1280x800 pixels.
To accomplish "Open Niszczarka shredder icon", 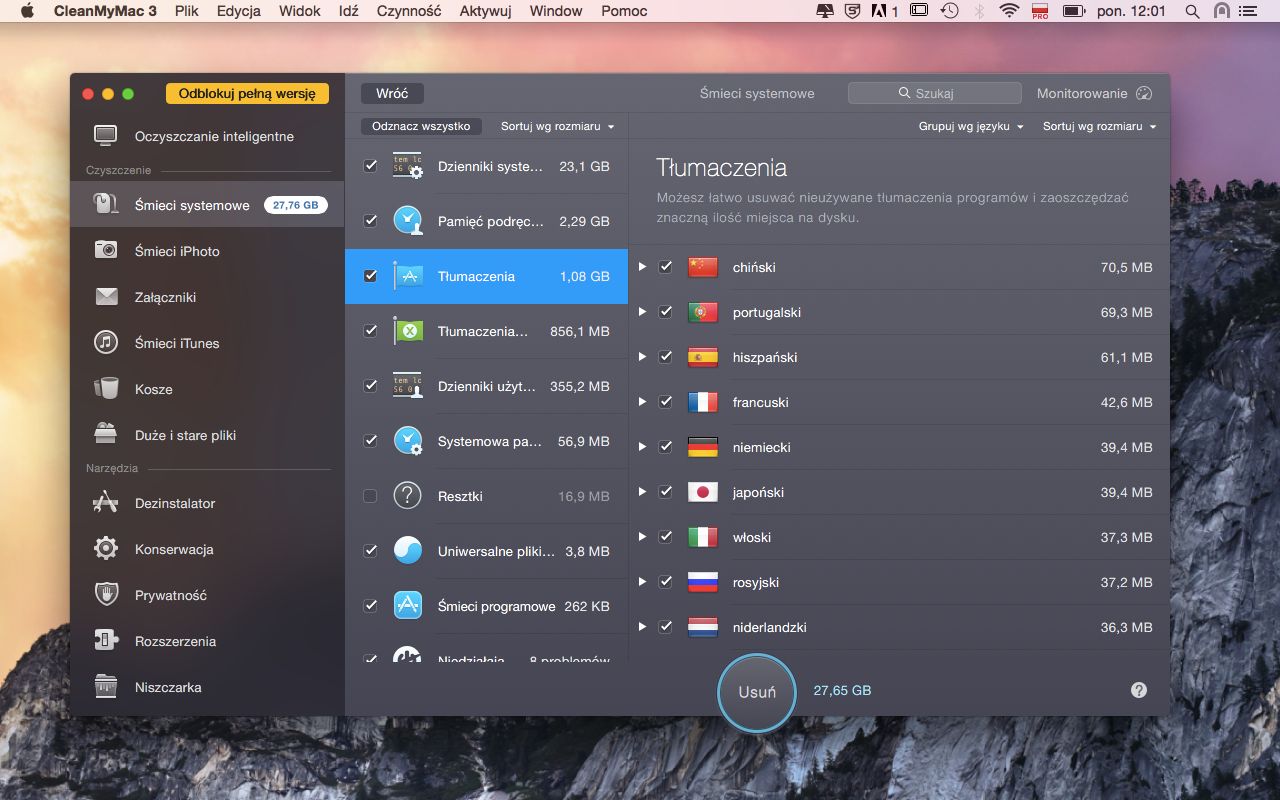I will tap(106, 687).
